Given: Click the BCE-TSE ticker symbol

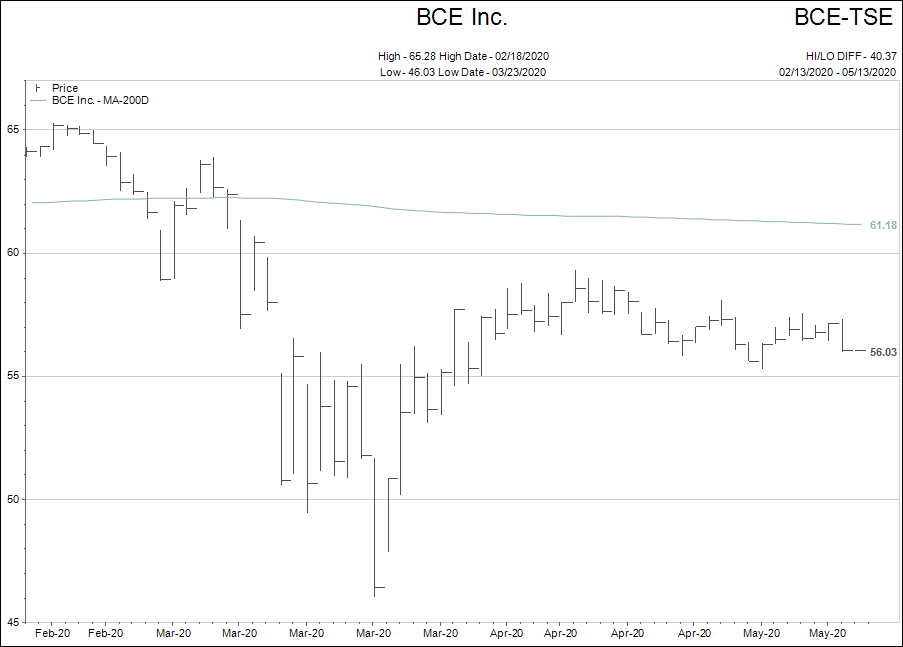Looking at the screenshot, I should click(x=843, y=18).
